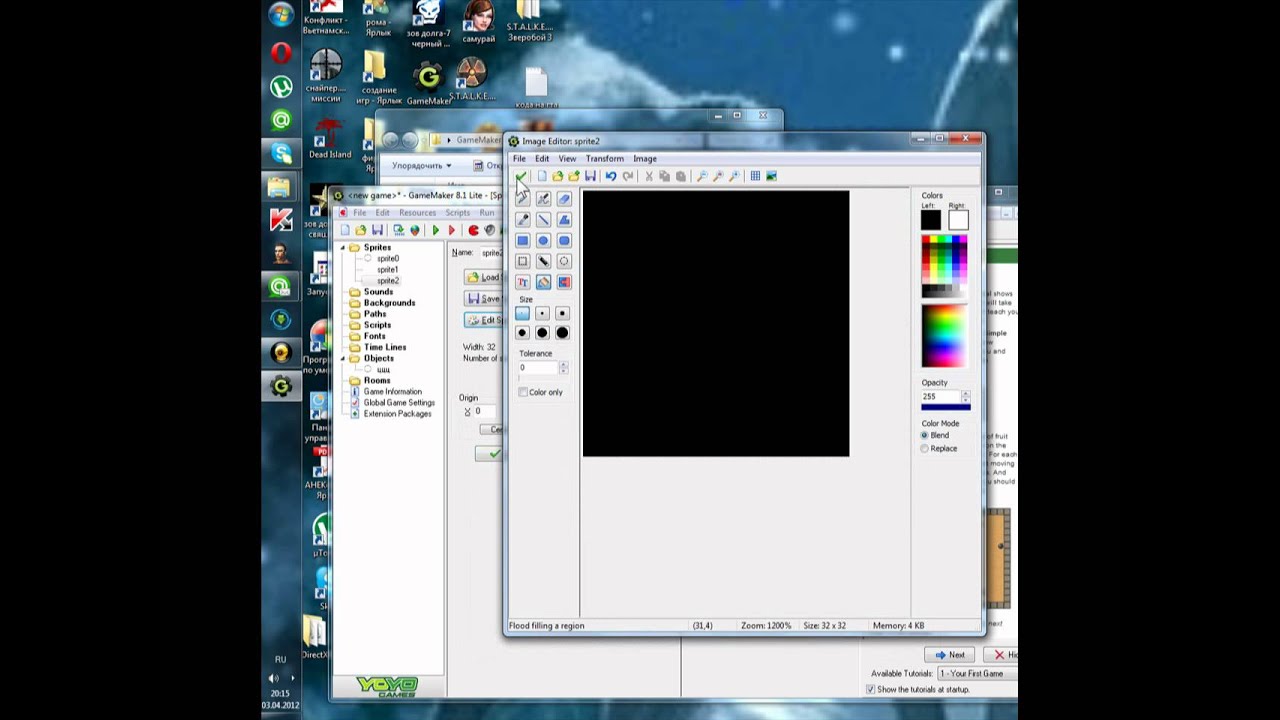1280x720 pixels.
Task: Select the Change color tool
Action: tap(564, 283)
